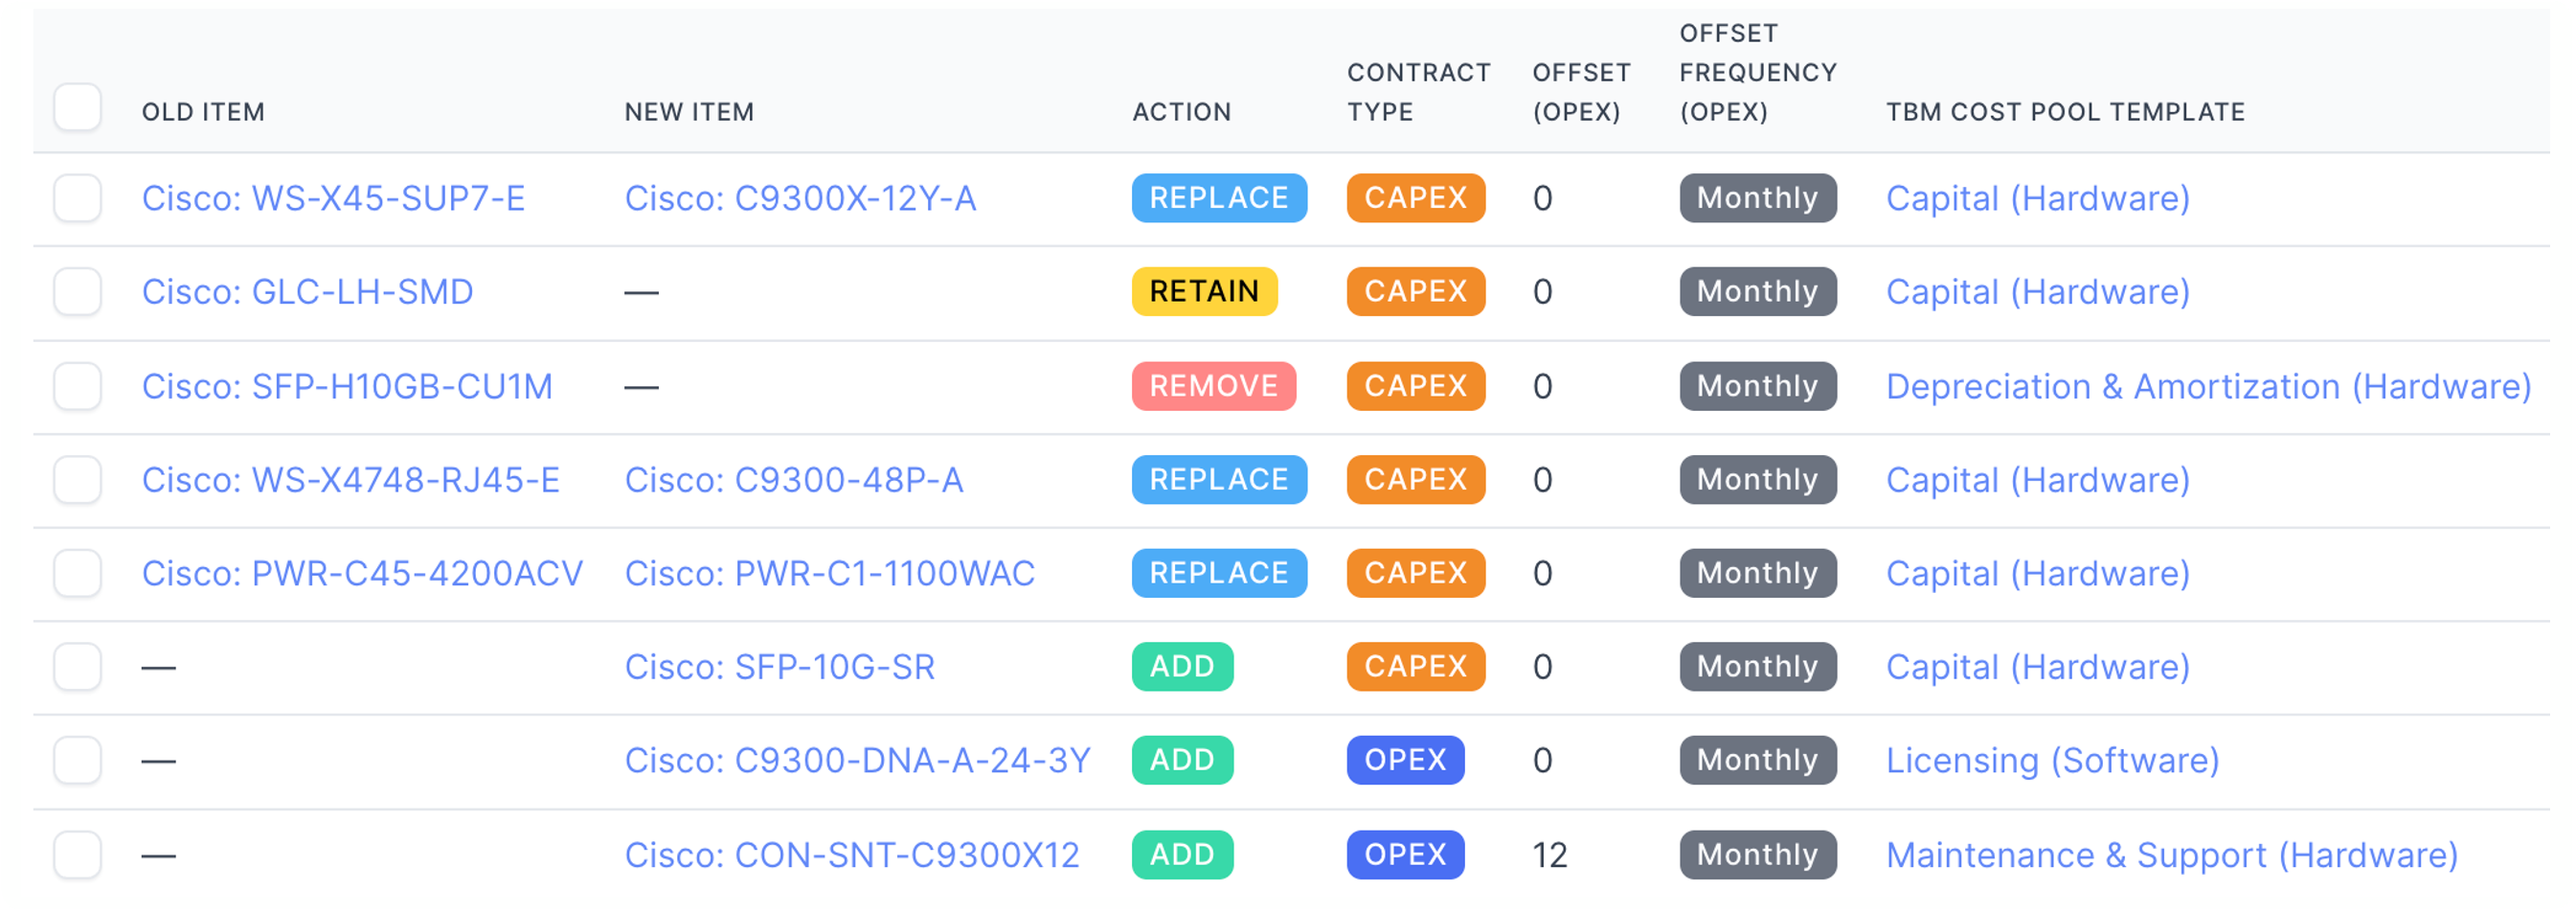Open Capital (Hardware) link in WS-X45-SUP7-E row
Screen dimensions: 2576x913
point(2037,198)
